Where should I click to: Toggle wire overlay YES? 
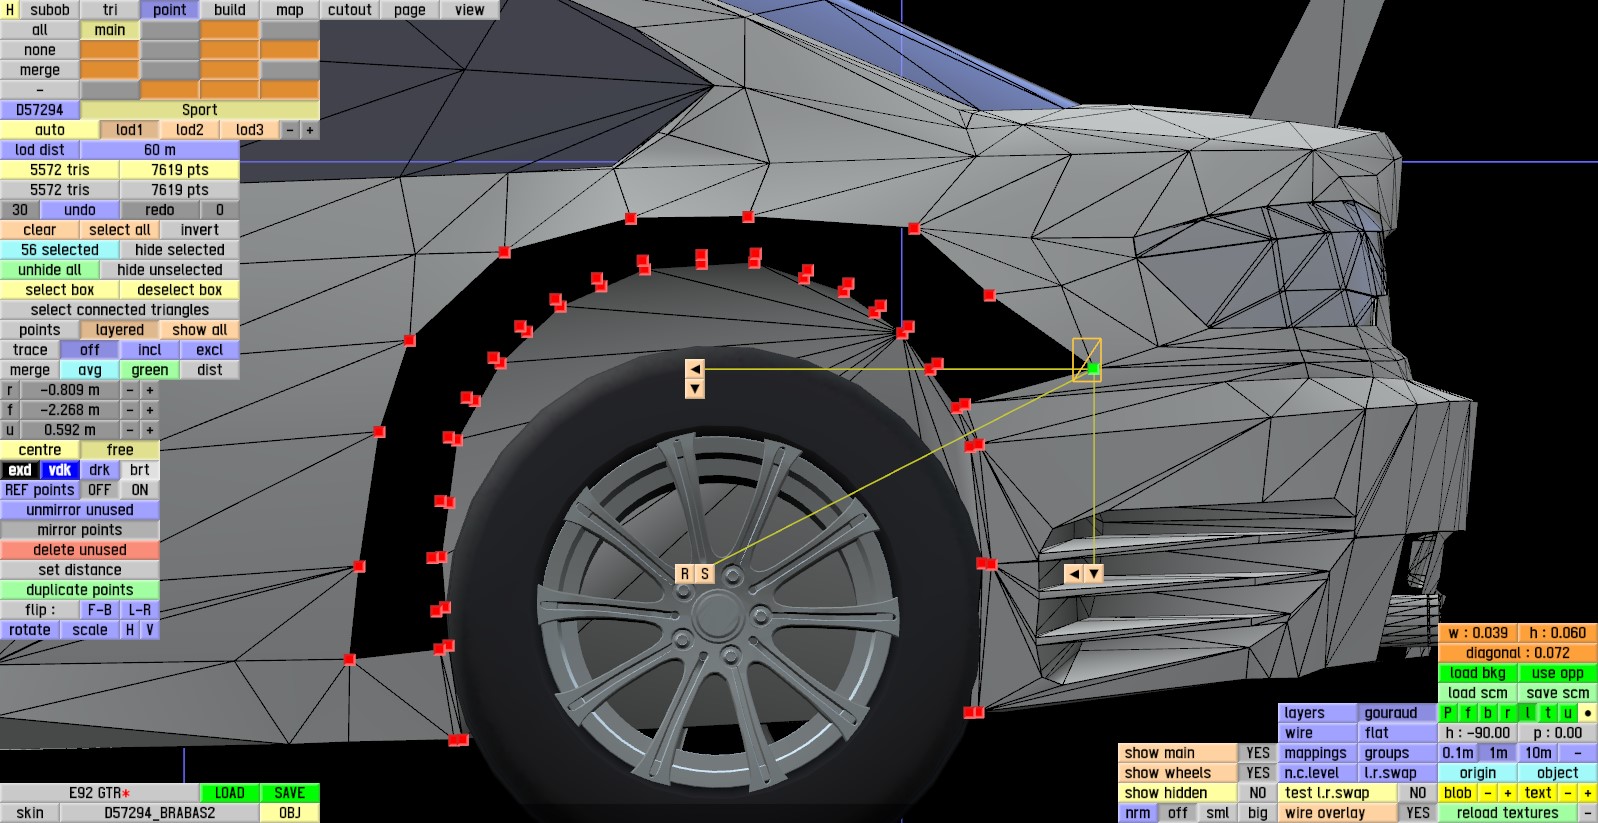(x=1418, y=813)
